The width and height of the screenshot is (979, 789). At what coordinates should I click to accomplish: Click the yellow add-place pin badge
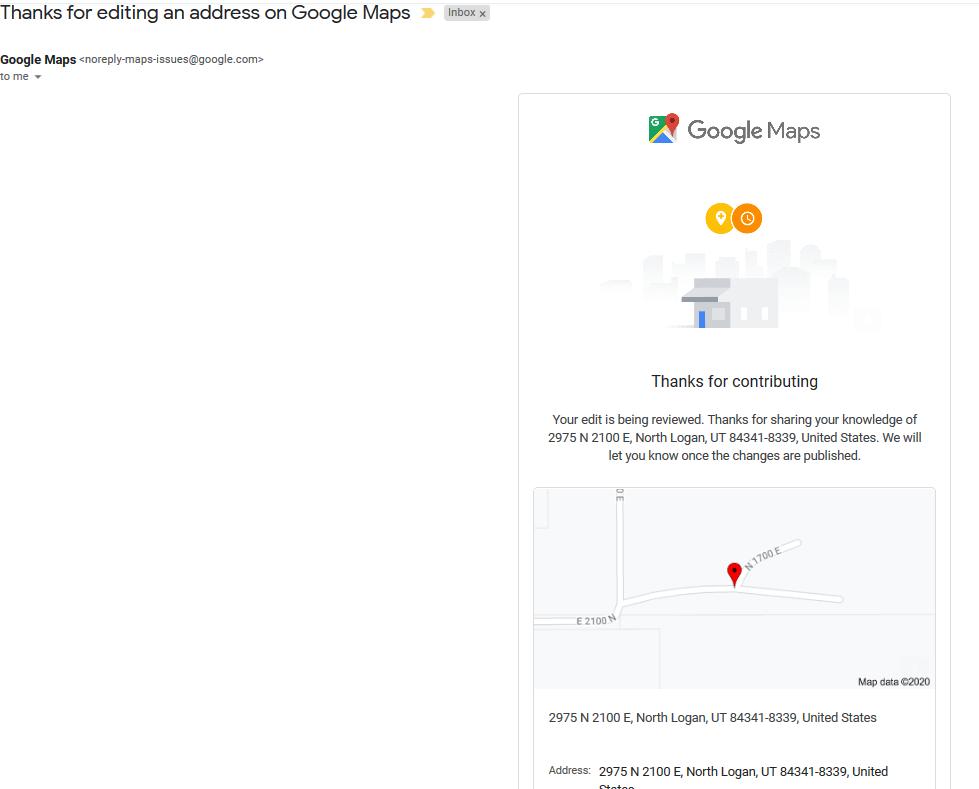coord(719,218)
